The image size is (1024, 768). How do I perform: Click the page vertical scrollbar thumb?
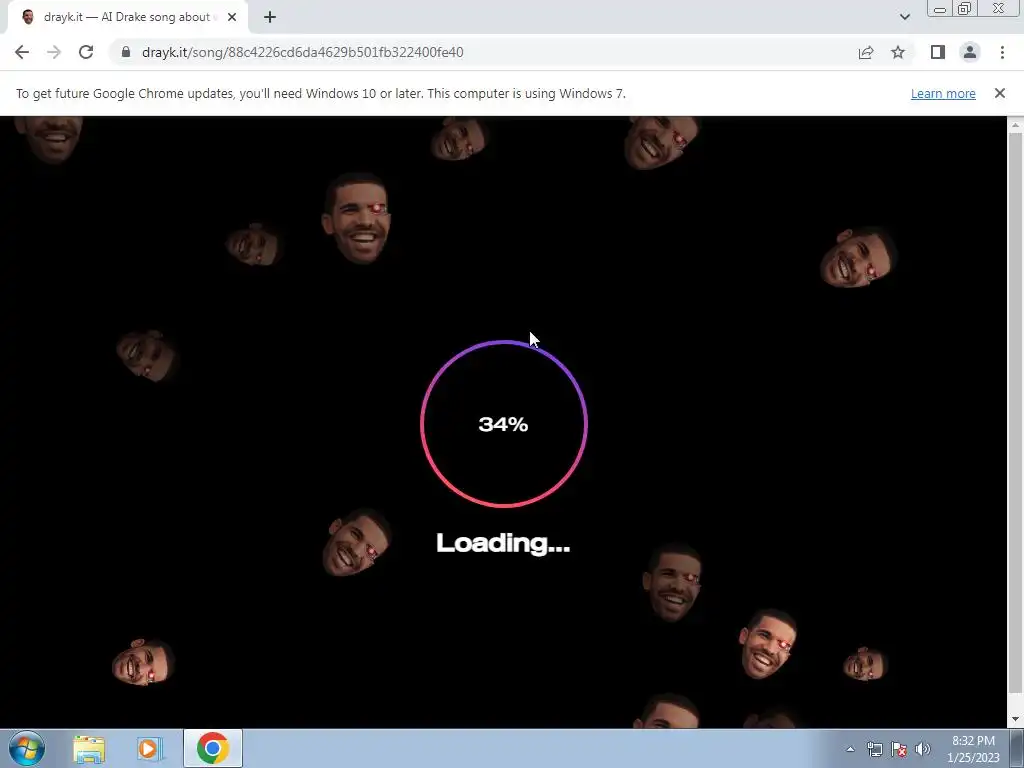(x=1016, y=411)
